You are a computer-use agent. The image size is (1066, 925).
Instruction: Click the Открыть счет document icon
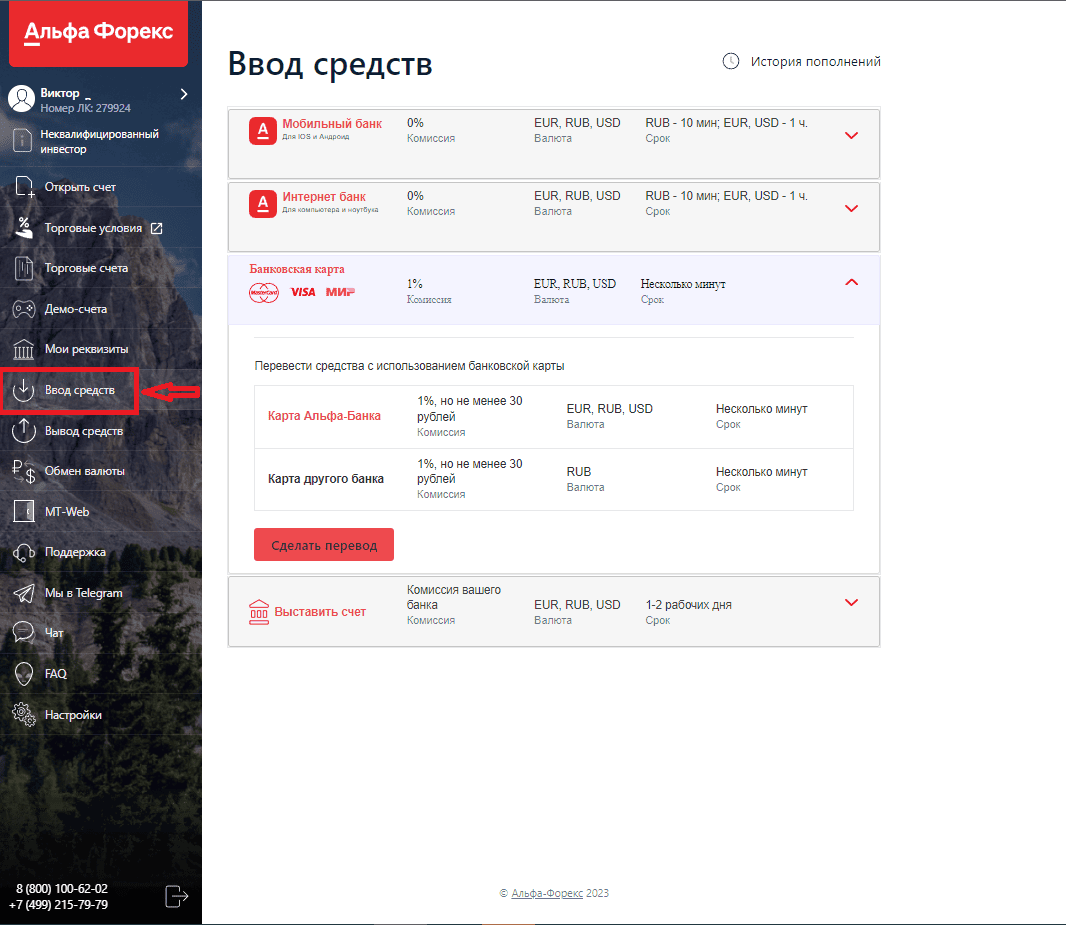(x=24, y=187)
